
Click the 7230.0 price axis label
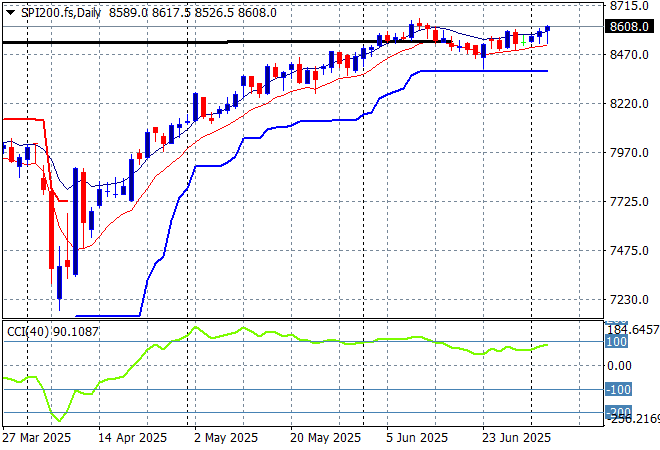click(x=631, y=300)
